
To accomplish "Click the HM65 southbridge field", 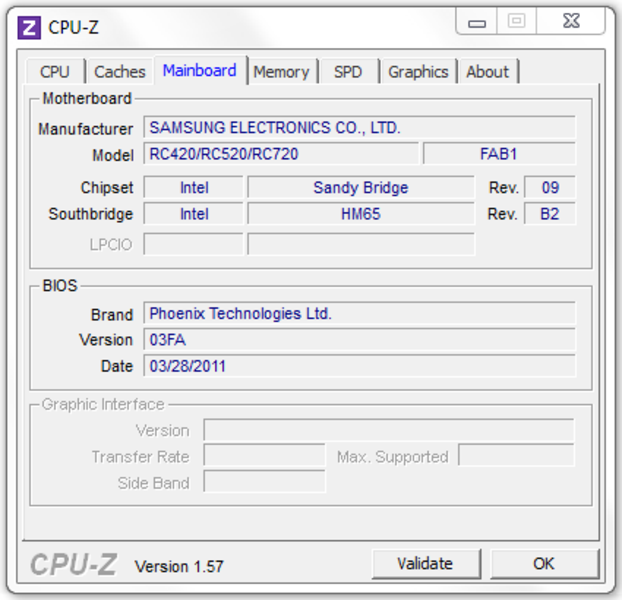I will point(361,214).
